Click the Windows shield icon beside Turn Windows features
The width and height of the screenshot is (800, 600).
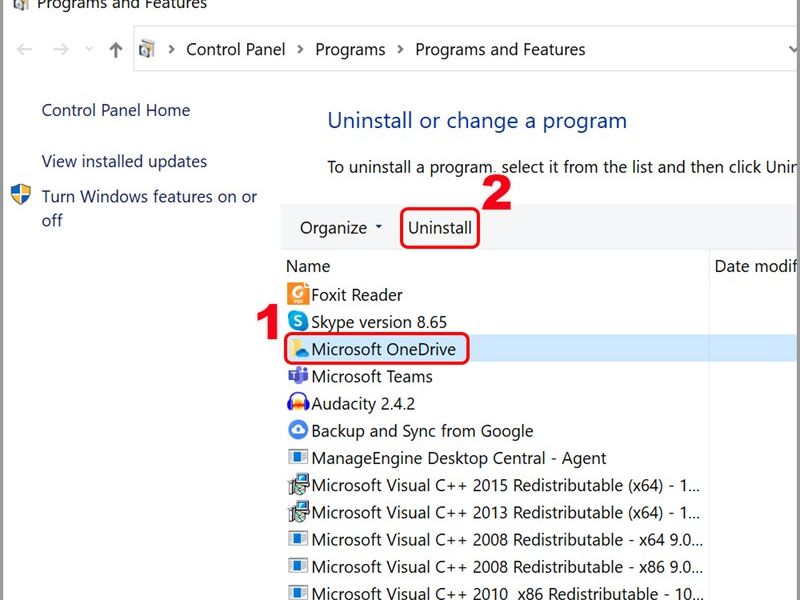click(x=21, y=194)
